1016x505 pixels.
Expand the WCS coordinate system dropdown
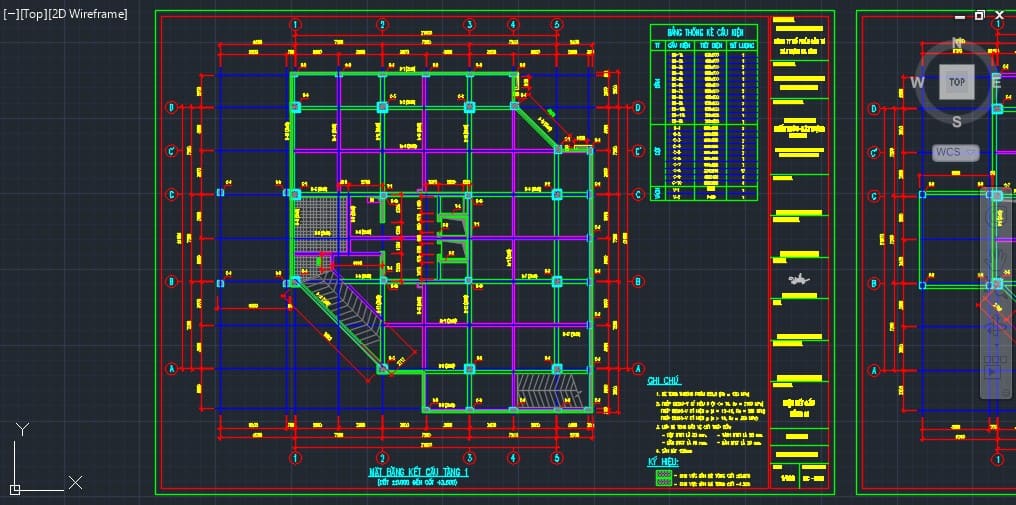(956, 152)
